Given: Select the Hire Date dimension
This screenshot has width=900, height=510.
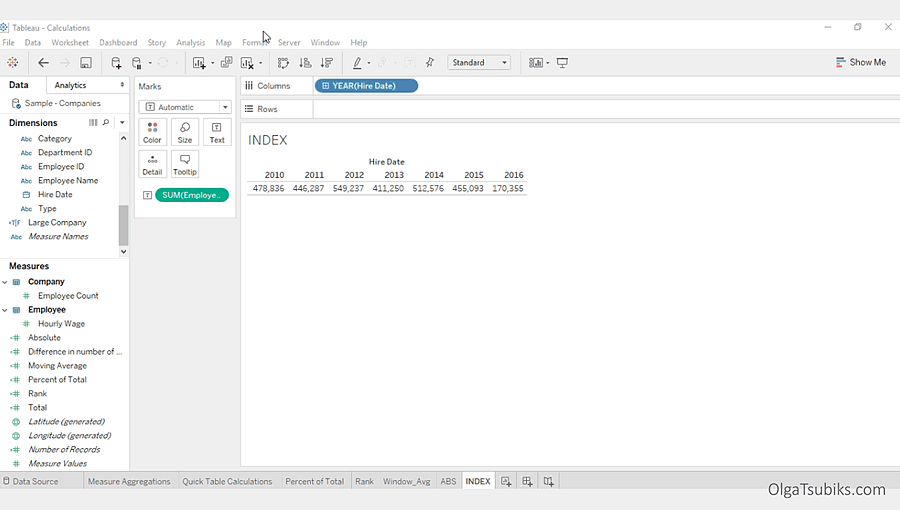Looking at the screenshot, I should click(x=55, y=194).
